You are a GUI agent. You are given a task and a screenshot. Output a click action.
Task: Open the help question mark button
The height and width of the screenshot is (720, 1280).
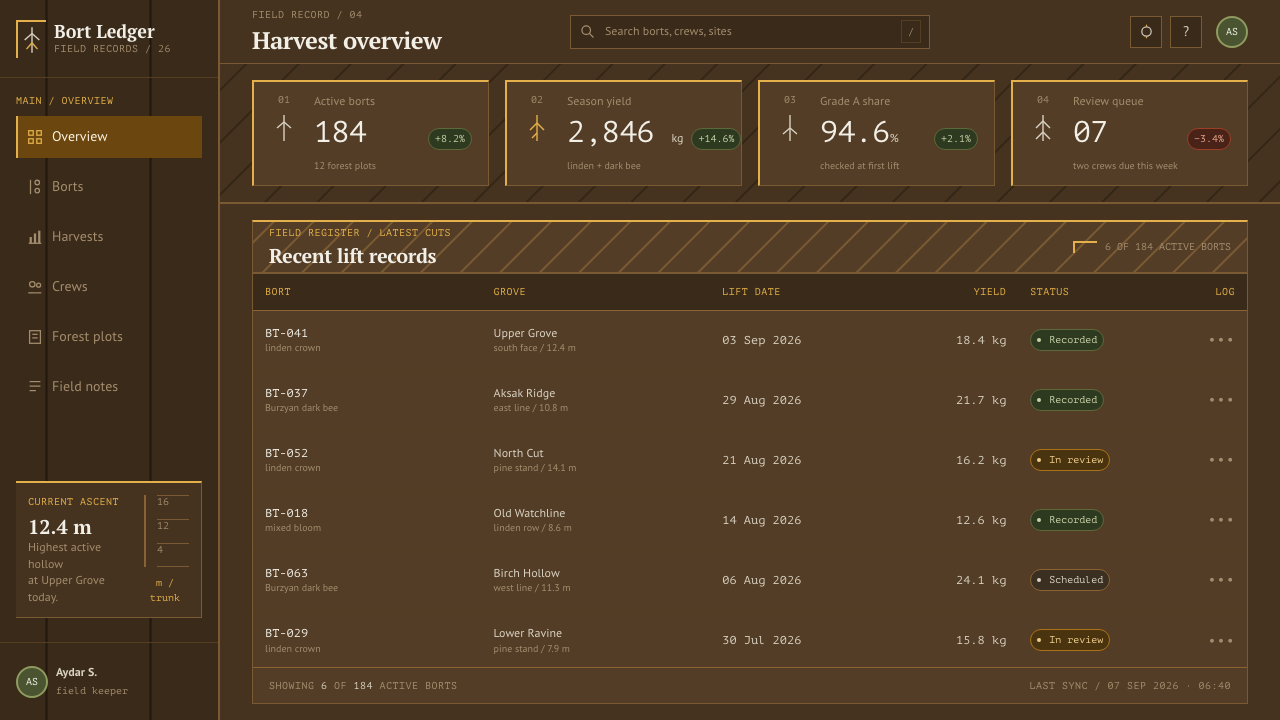(1186, 32)
